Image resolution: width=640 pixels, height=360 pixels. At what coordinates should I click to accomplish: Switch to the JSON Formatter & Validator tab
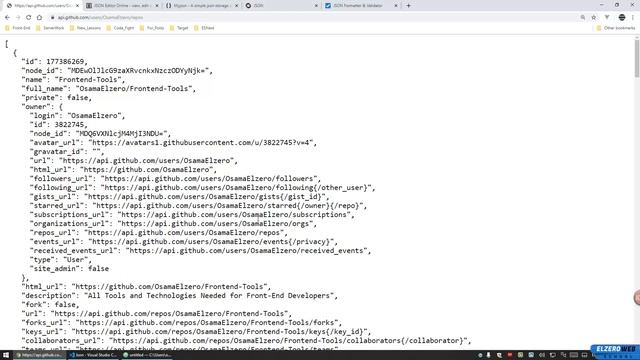360,6
